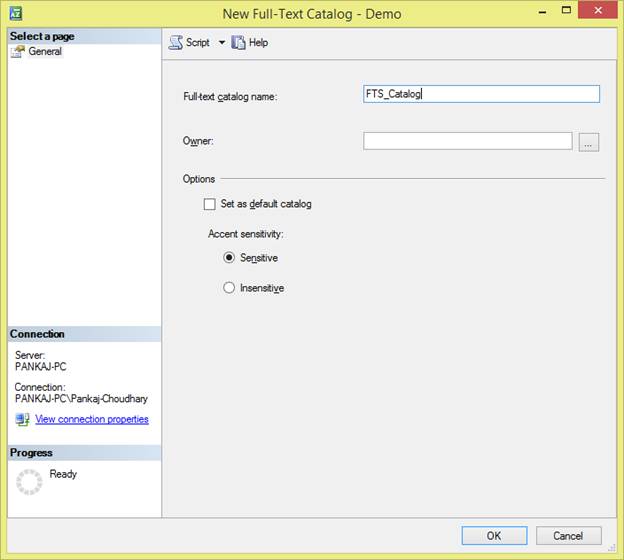Click the view connection properties icon
The height and width of the screenshot is (560, 624).
pos(22,420)
